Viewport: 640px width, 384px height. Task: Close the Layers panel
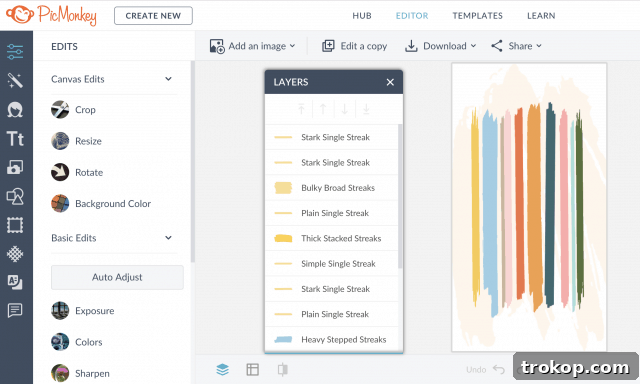click(x=390, y=82)
